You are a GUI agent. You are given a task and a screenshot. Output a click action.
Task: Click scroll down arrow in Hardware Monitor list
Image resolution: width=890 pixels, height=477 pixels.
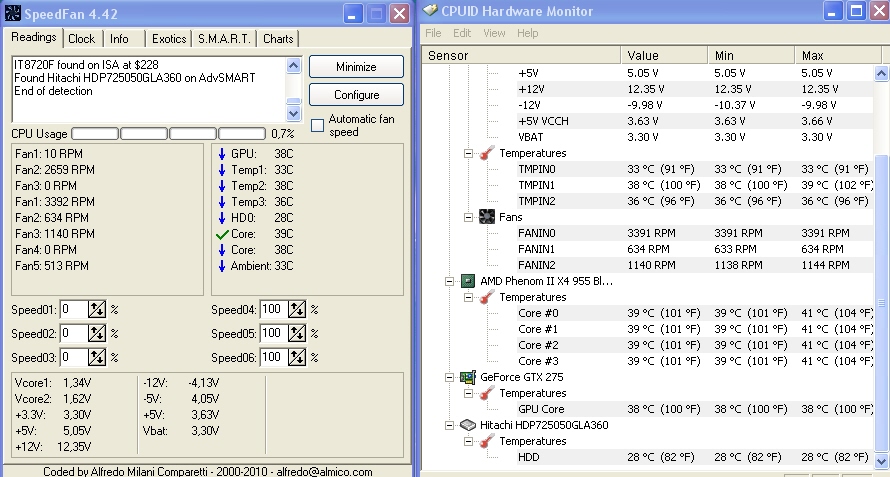pyautogui.click(x=881, y=461)
